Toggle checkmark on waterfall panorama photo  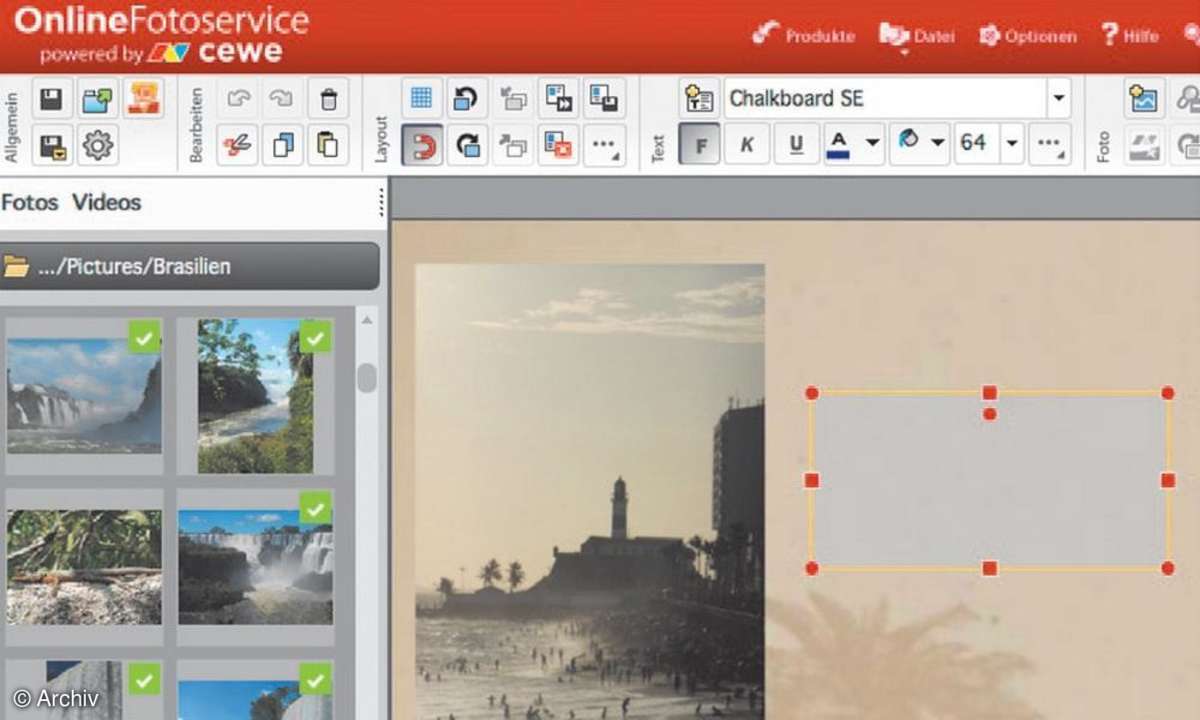(144, 337)
